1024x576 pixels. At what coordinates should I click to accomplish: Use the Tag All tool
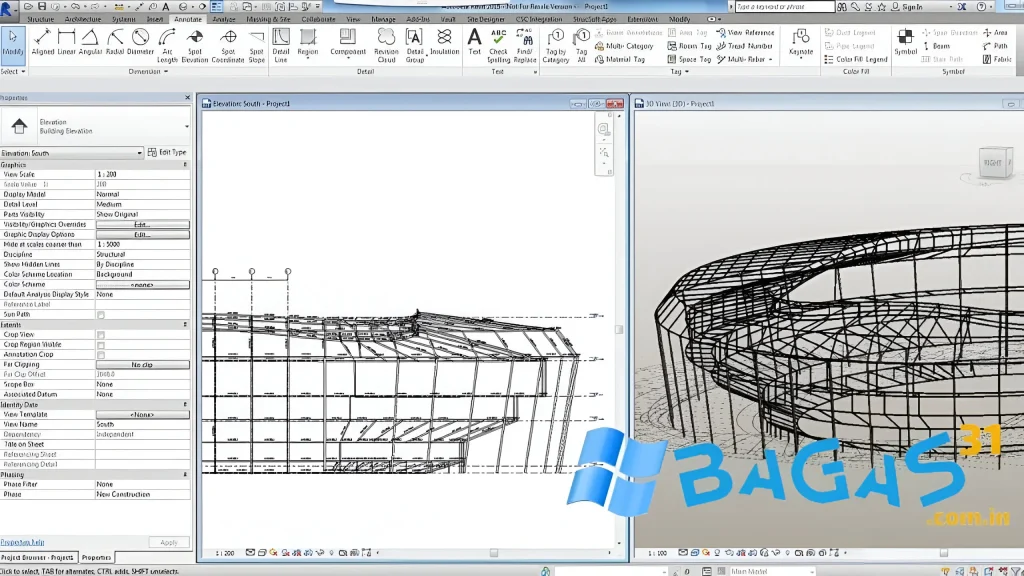tap(581, 46)
